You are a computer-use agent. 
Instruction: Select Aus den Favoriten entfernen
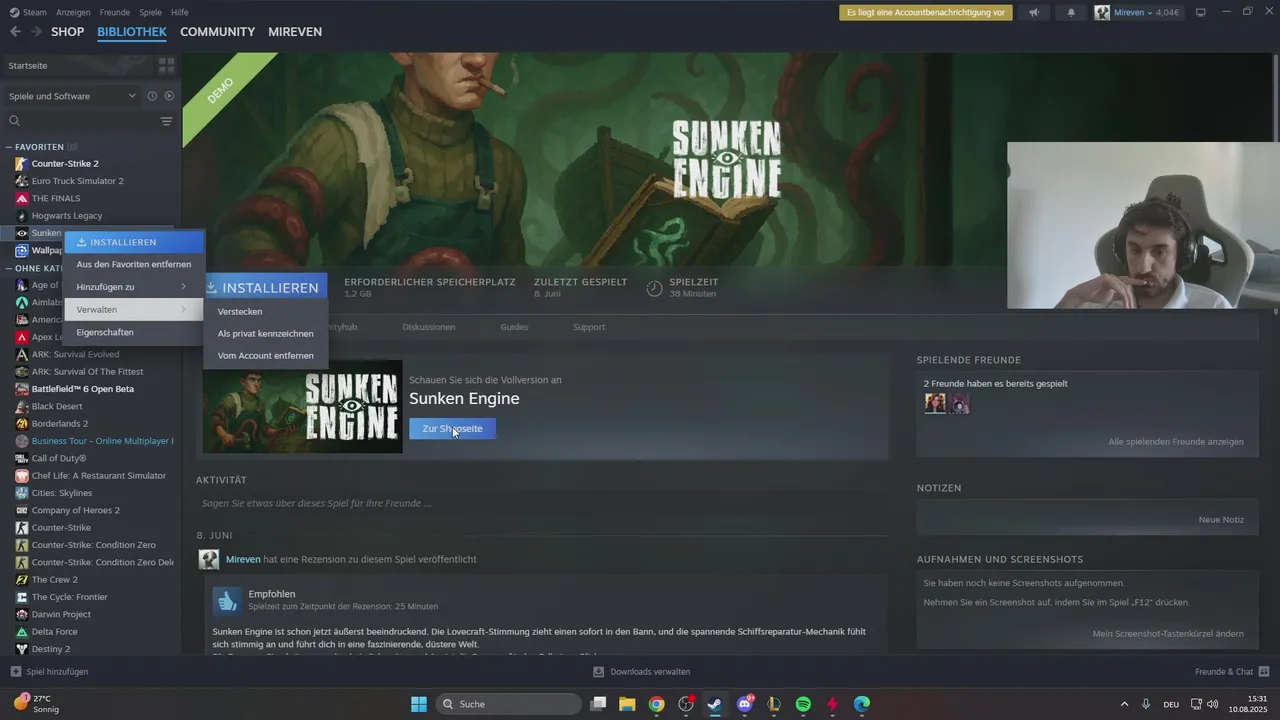coord(133,264)
